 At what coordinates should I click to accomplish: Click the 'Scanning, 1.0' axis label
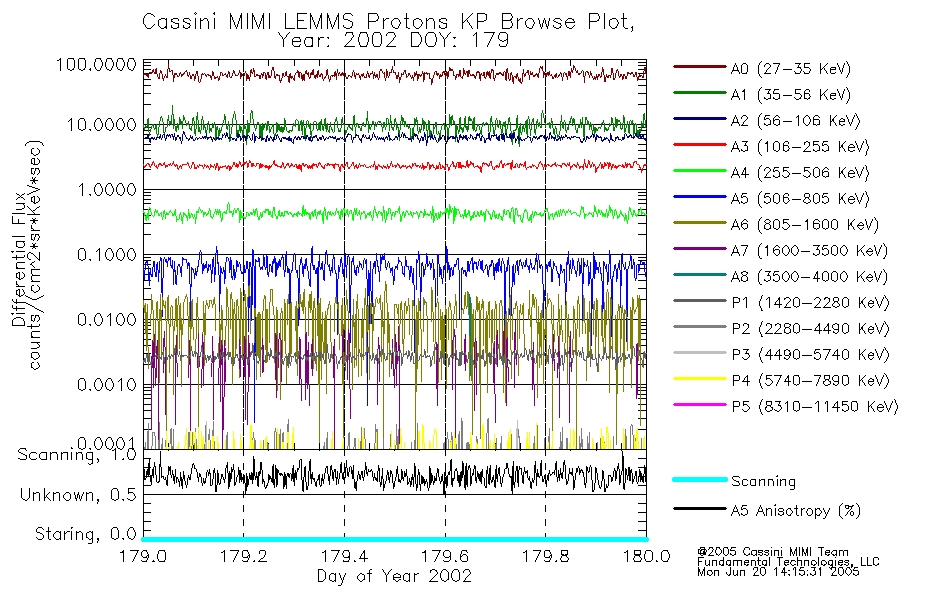point(77,455)
